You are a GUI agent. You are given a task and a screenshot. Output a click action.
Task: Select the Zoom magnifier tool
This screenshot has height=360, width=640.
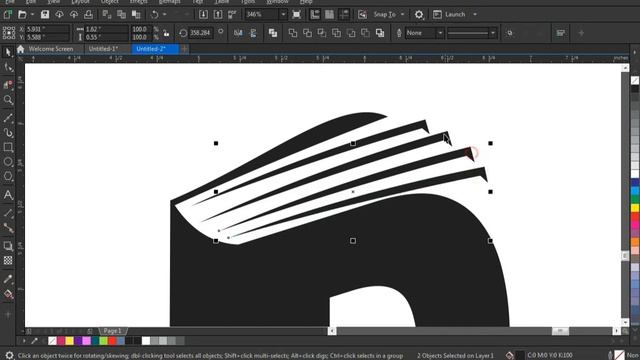click(x=8, y=100)
